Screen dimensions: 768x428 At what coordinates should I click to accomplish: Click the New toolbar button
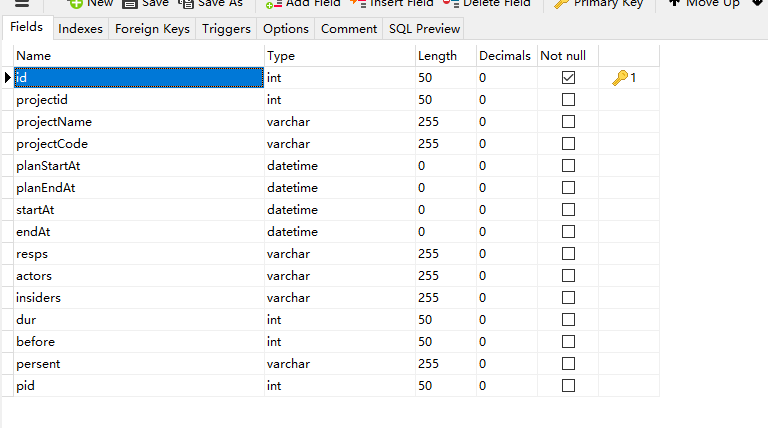91,3
